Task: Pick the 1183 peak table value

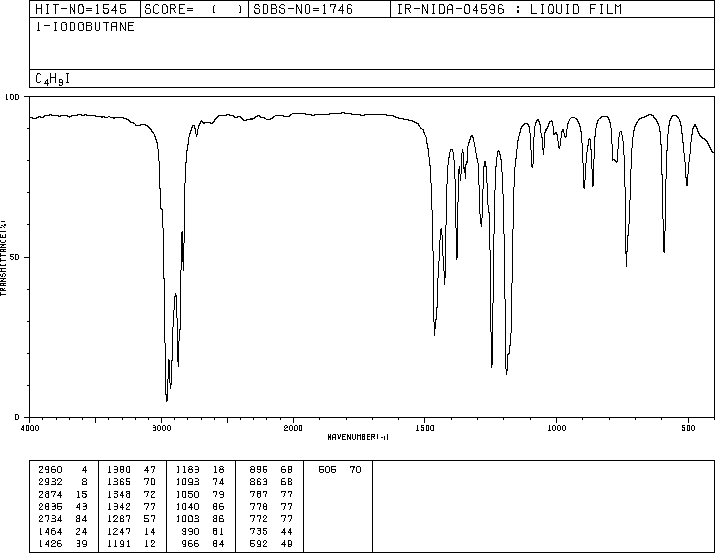Action: (187, 470)
